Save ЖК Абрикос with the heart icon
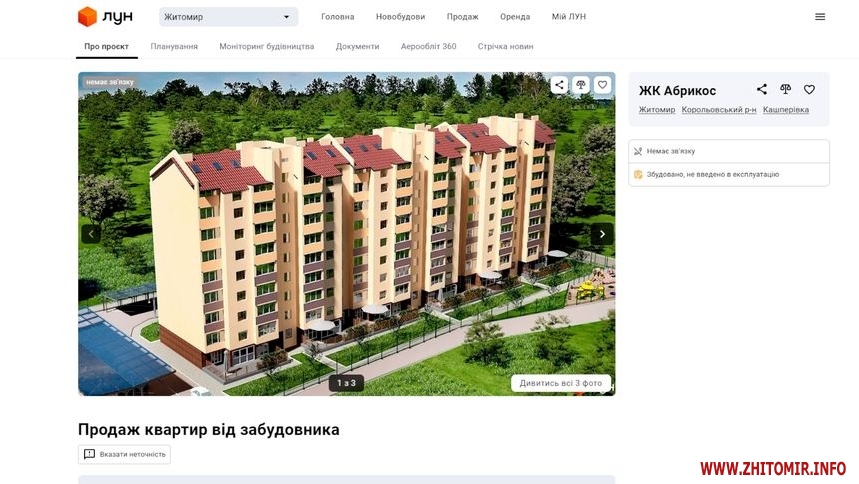This screenshot has width=859, height=484. click(x=809, y=89)
